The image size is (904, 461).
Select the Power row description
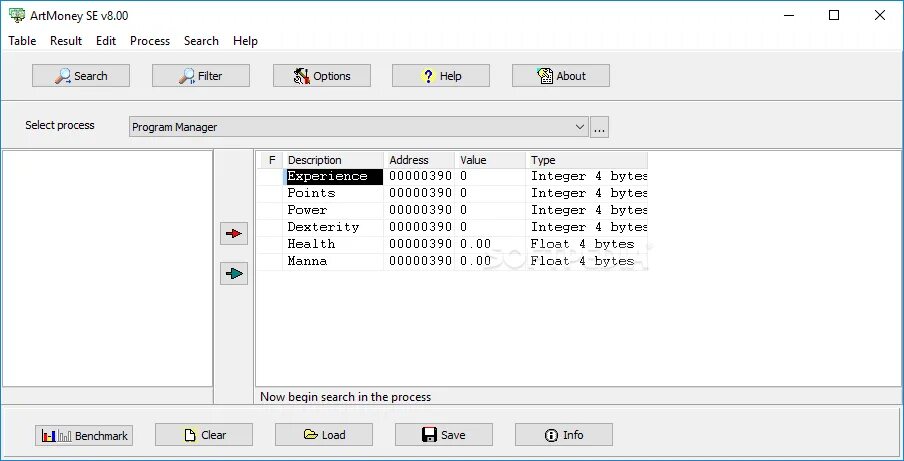(x=333, y=210)
